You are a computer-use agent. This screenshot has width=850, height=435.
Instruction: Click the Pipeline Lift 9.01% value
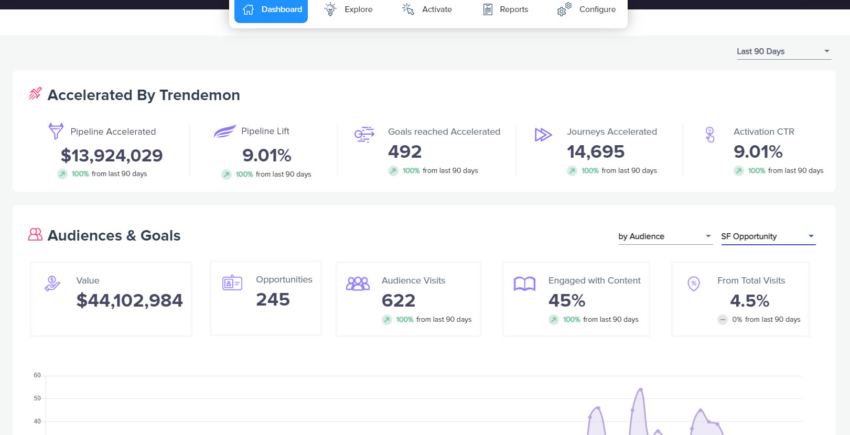(x=267, y=156)
